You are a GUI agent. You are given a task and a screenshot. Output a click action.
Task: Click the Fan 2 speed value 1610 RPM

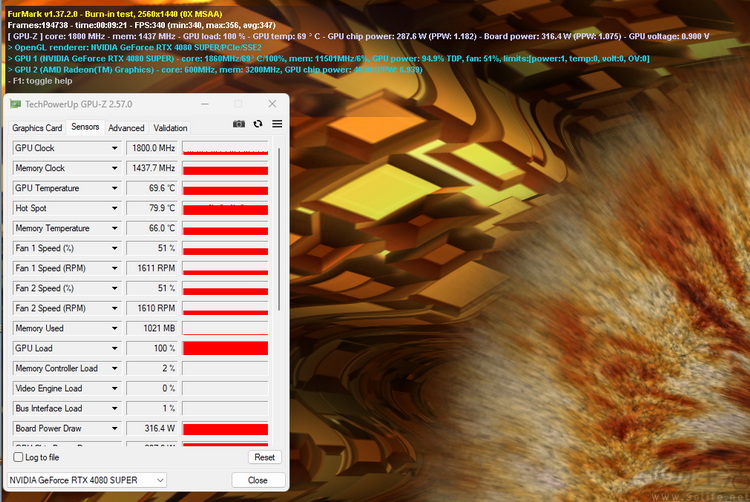tap(152, 308)
